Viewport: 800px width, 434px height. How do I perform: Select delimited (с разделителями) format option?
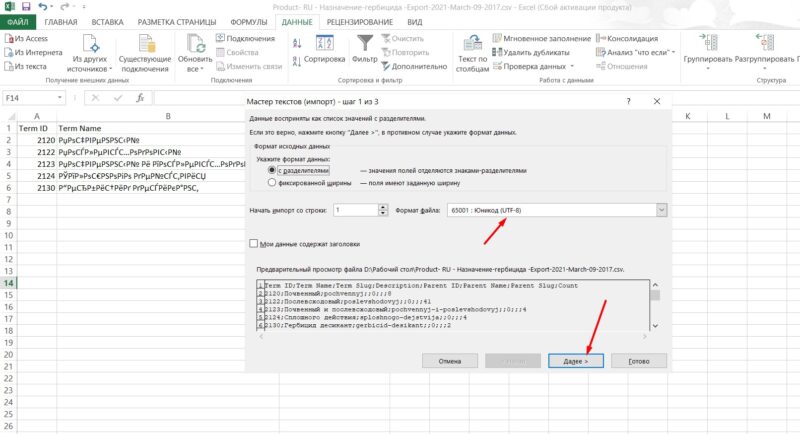pyautogui.click(x=272, y=170)
